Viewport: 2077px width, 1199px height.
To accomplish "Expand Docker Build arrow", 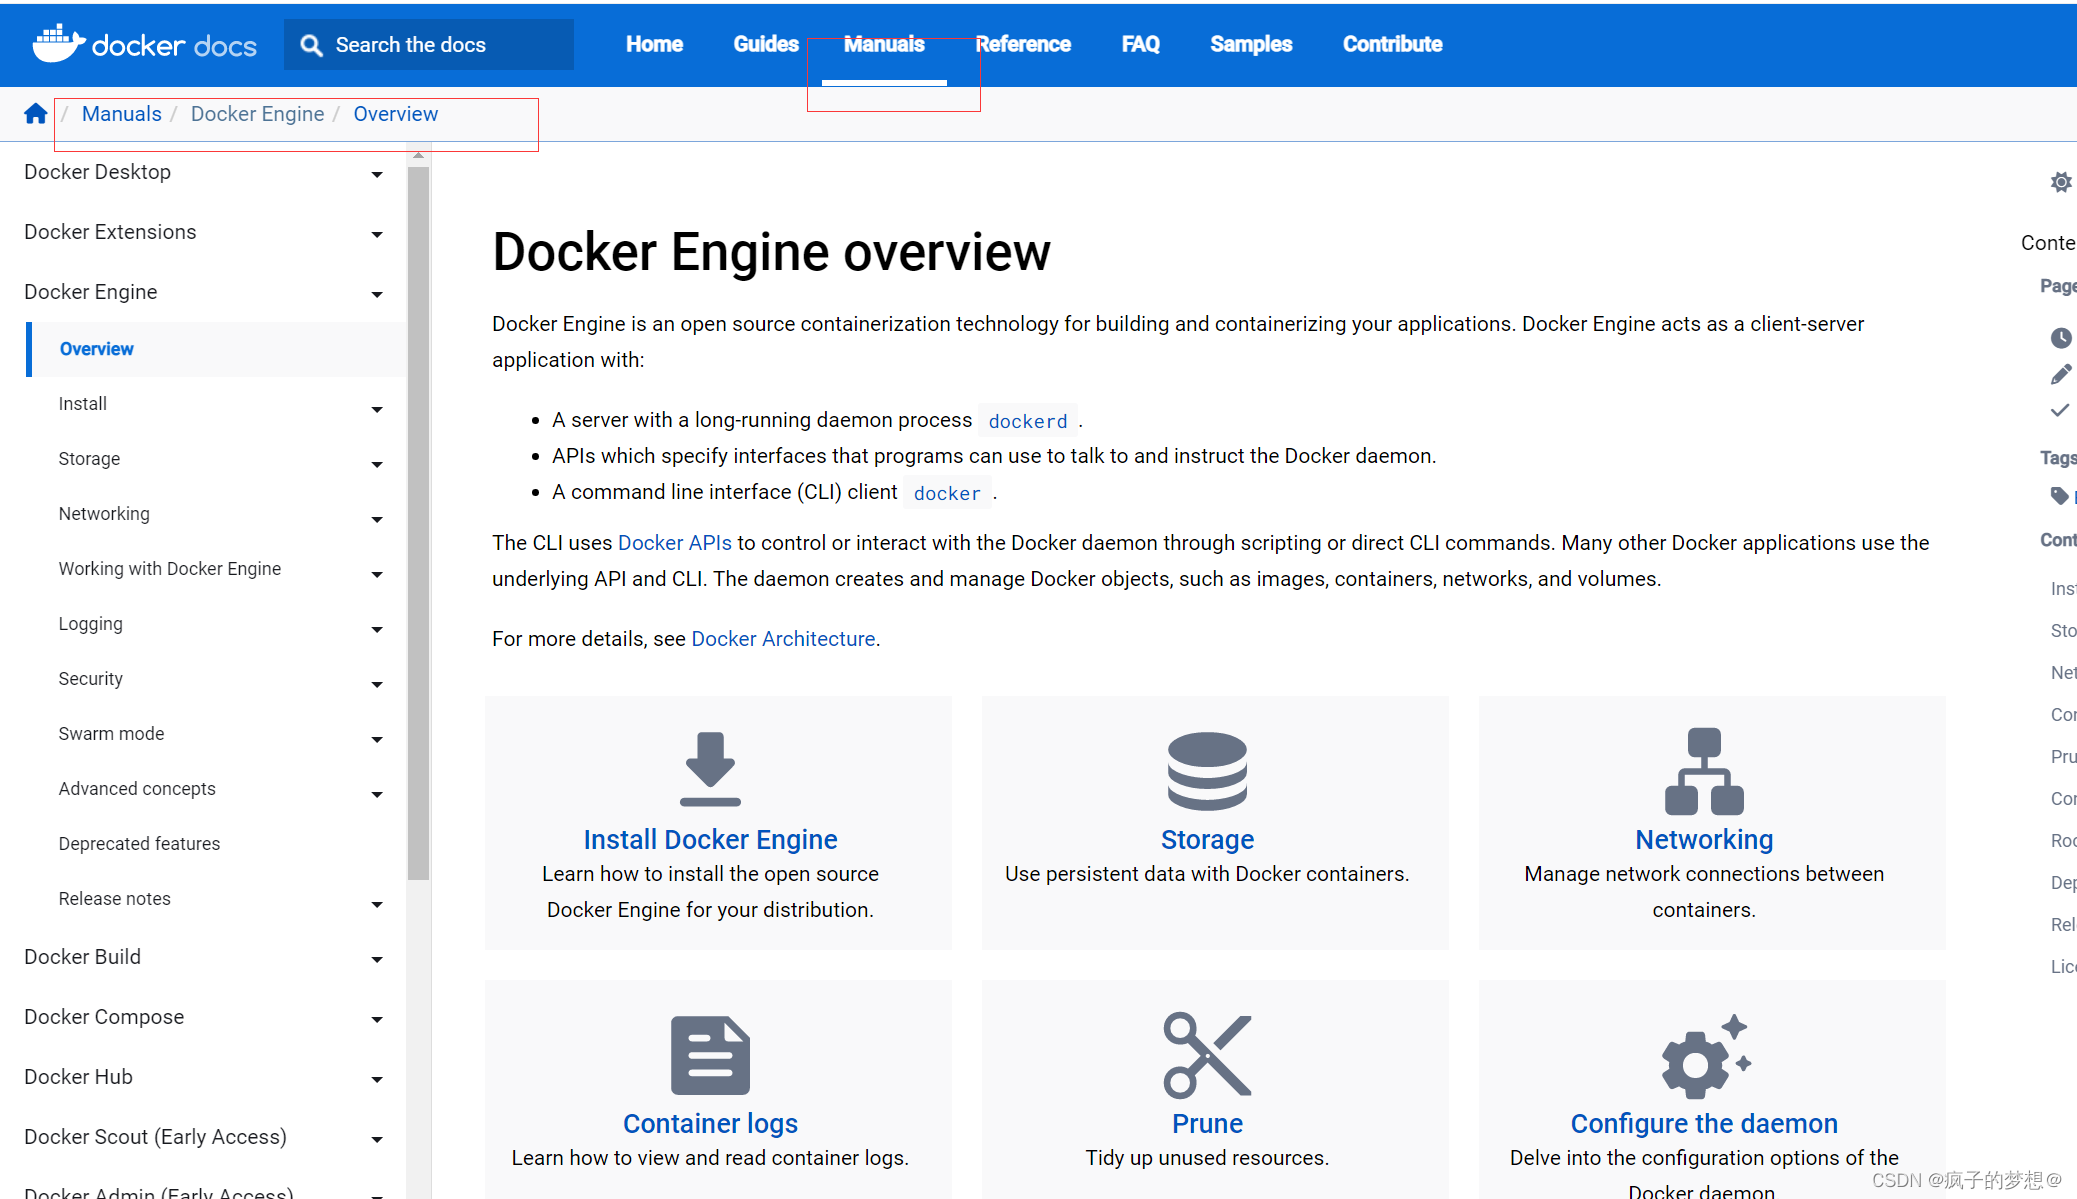I will [x=377, y=960].
